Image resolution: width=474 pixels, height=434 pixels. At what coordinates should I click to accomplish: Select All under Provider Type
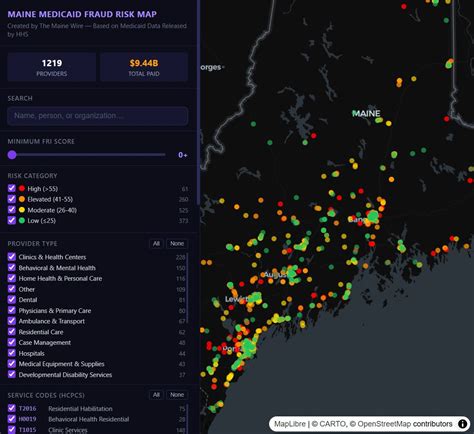tap(156, 244)
